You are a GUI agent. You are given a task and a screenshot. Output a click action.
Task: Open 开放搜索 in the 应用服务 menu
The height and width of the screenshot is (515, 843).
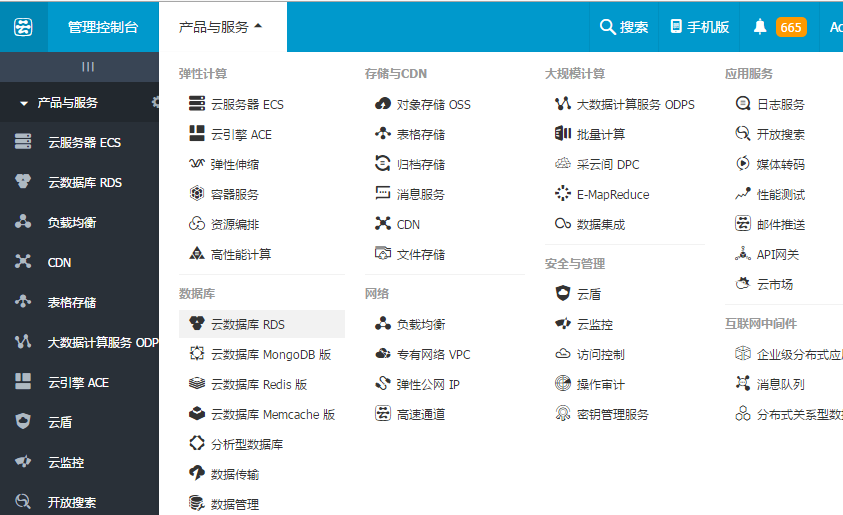click(x=781, y=134)
